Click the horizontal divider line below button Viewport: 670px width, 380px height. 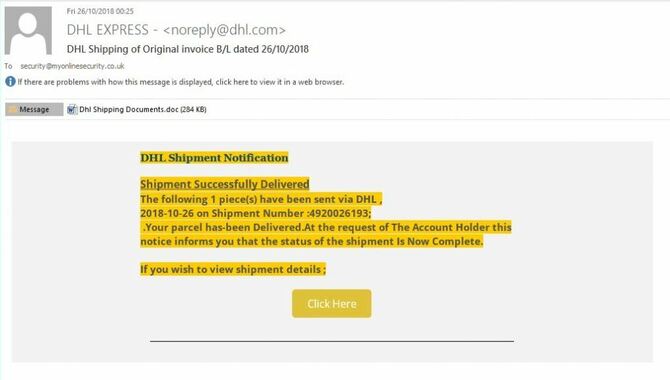point(332,341)
